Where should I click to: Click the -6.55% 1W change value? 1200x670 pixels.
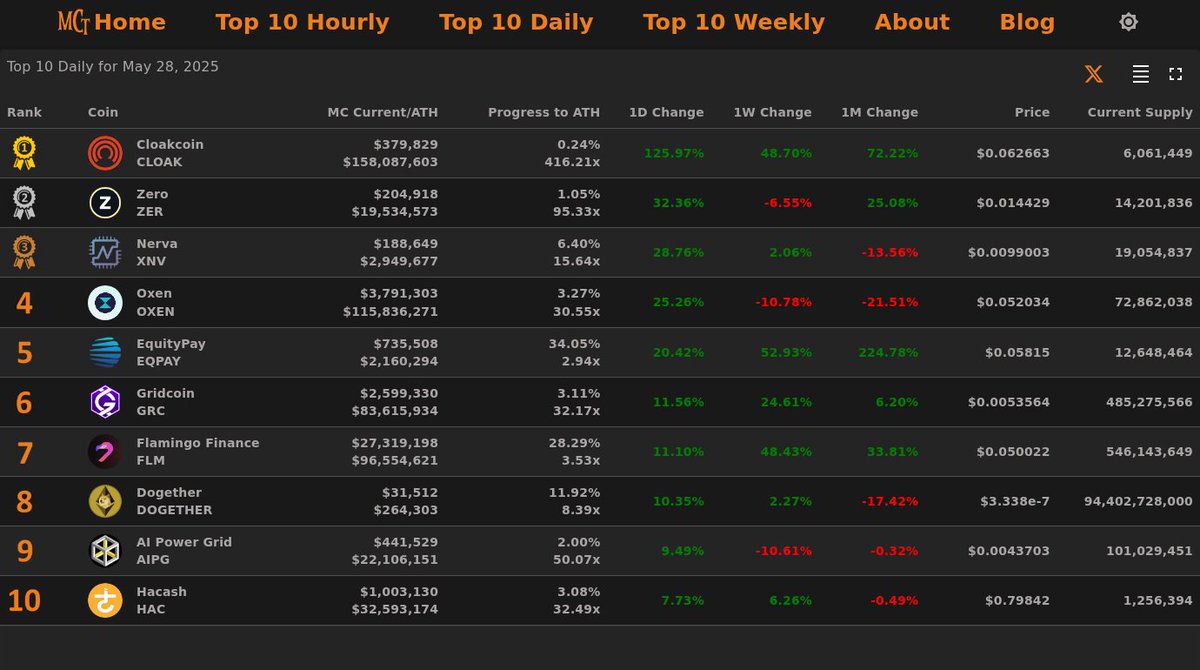pyautogui.click(x=788, y=203)
